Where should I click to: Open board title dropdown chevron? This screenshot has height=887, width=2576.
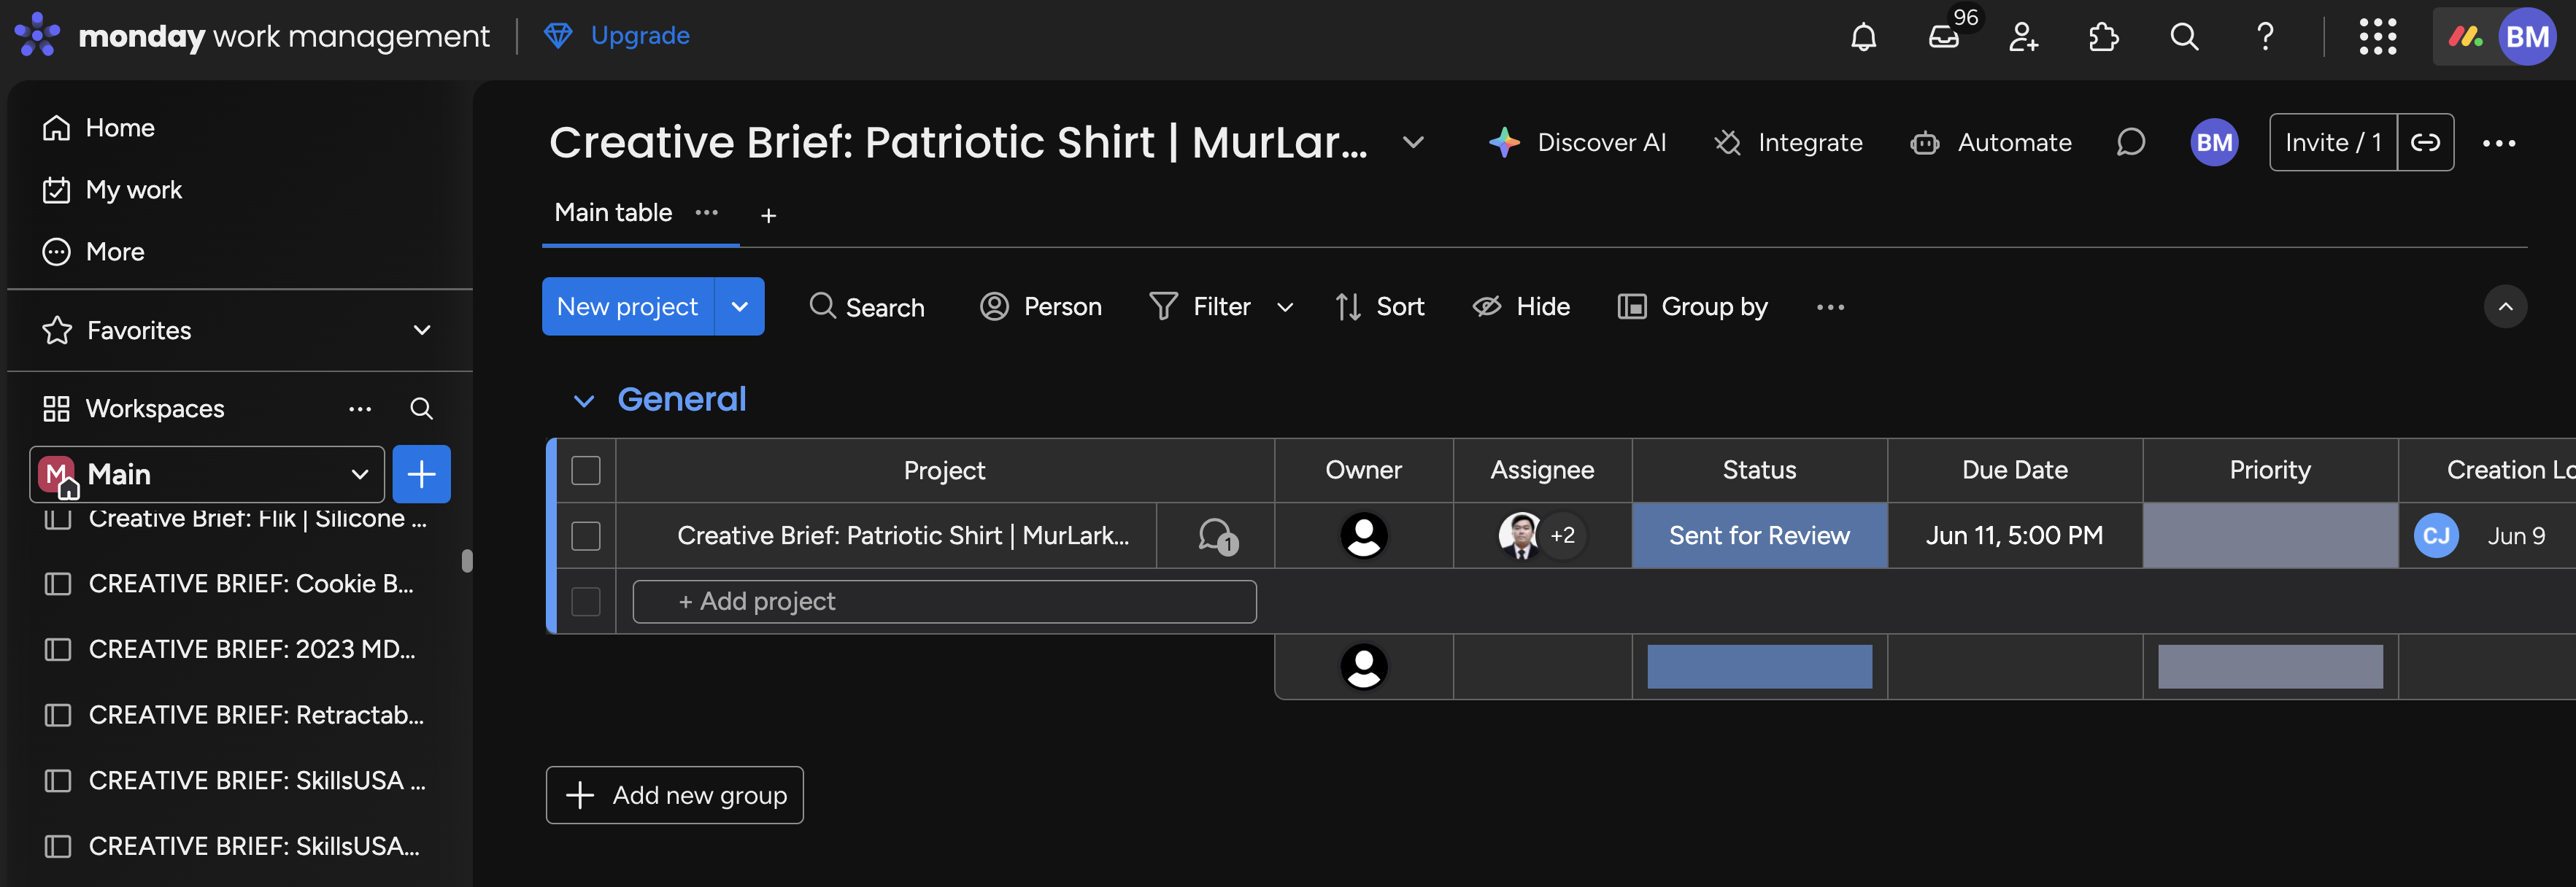(1413, 142)
